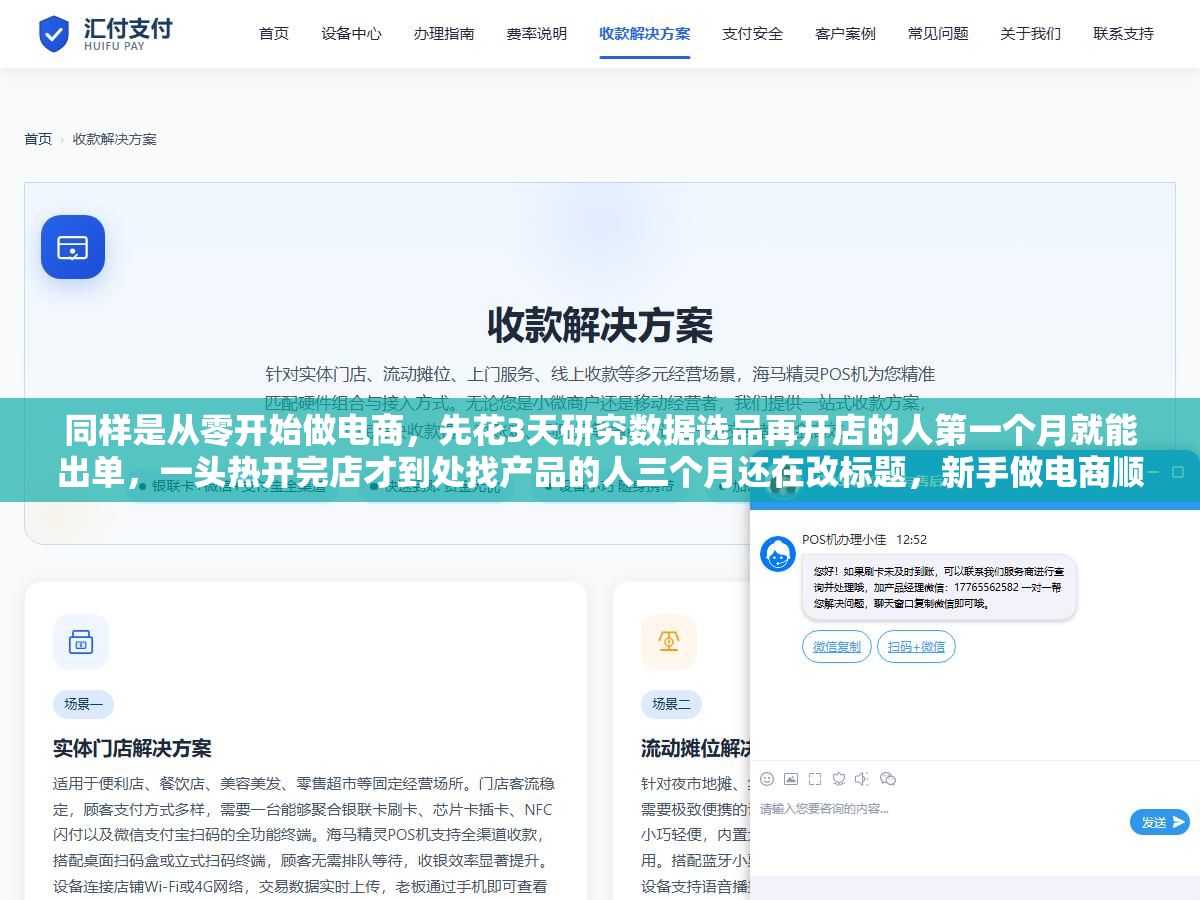Click the 扫码+微信 button in chat
The width and height of the screenshot is (1200, 900).
pyautogui.click(x=916, y=647)
